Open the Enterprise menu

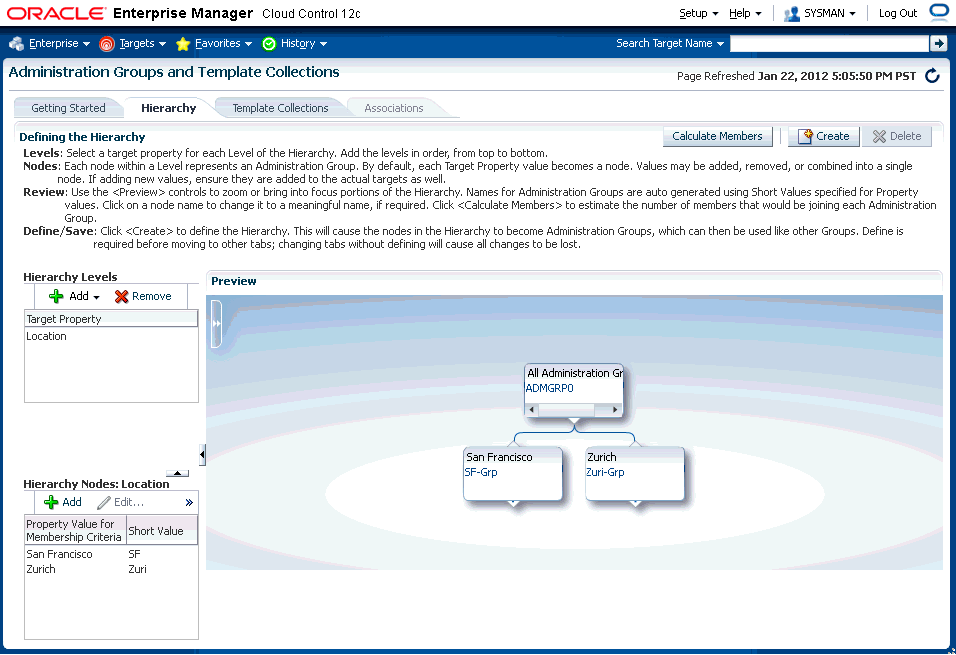tap(59, 43)
